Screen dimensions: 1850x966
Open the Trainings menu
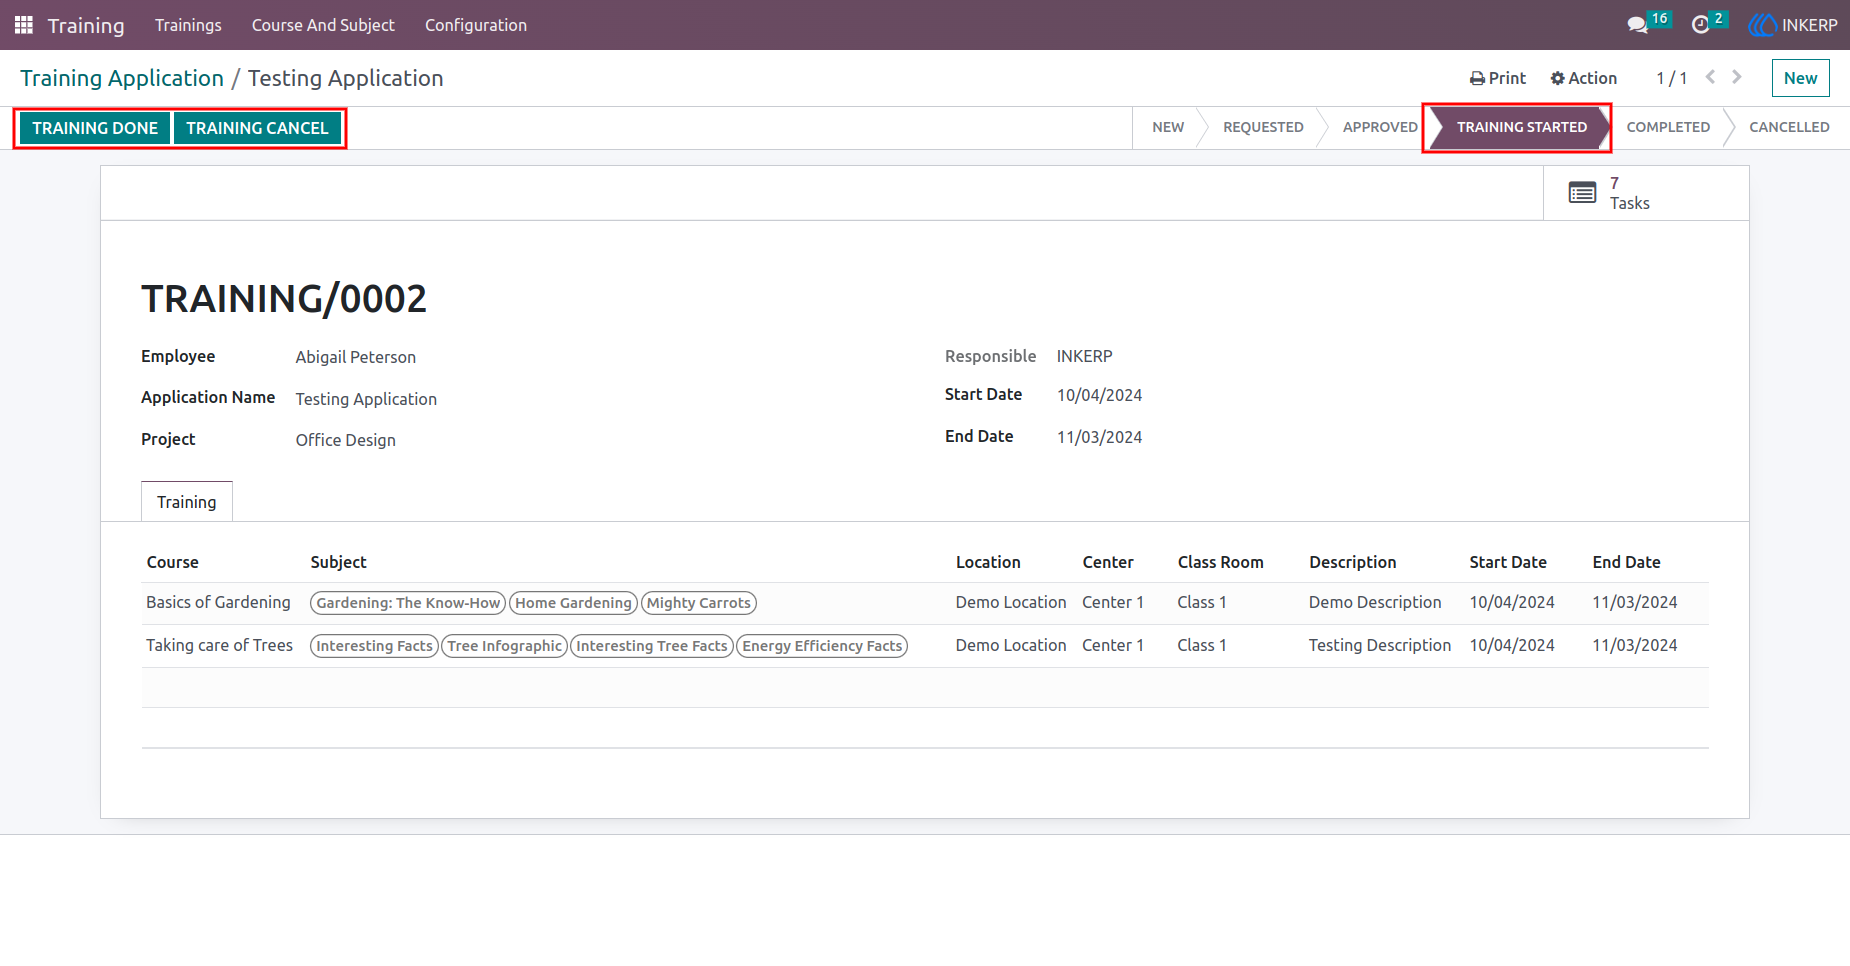click(188, 25)
